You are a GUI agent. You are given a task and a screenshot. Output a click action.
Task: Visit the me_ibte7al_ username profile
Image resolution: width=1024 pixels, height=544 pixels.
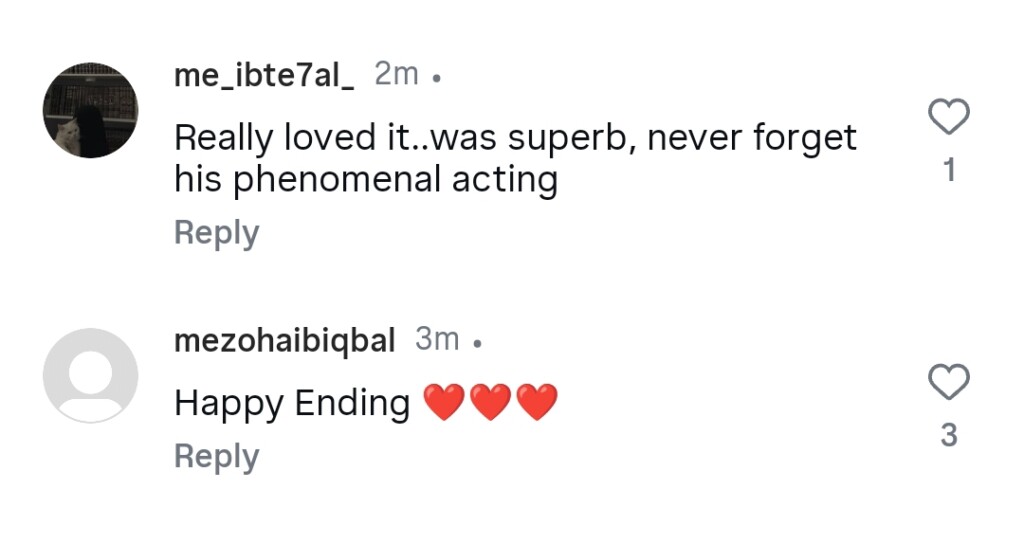coord(264,75)
